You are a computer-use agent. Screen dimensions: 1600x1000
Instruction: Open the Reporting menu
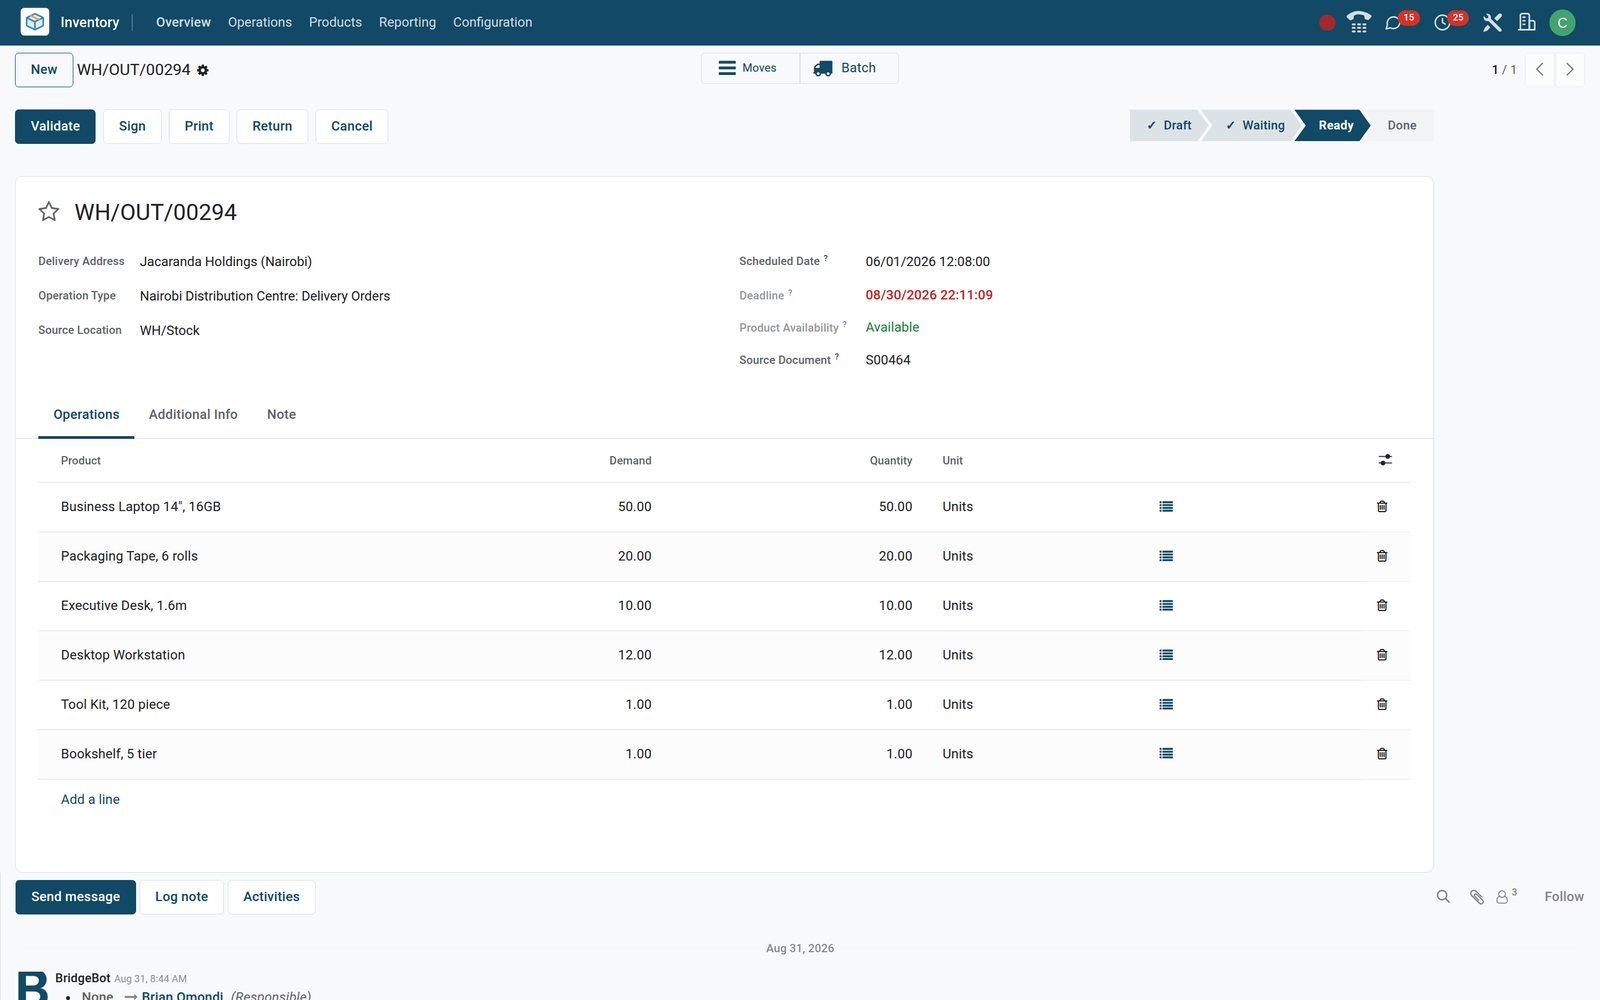pos(407,22)
